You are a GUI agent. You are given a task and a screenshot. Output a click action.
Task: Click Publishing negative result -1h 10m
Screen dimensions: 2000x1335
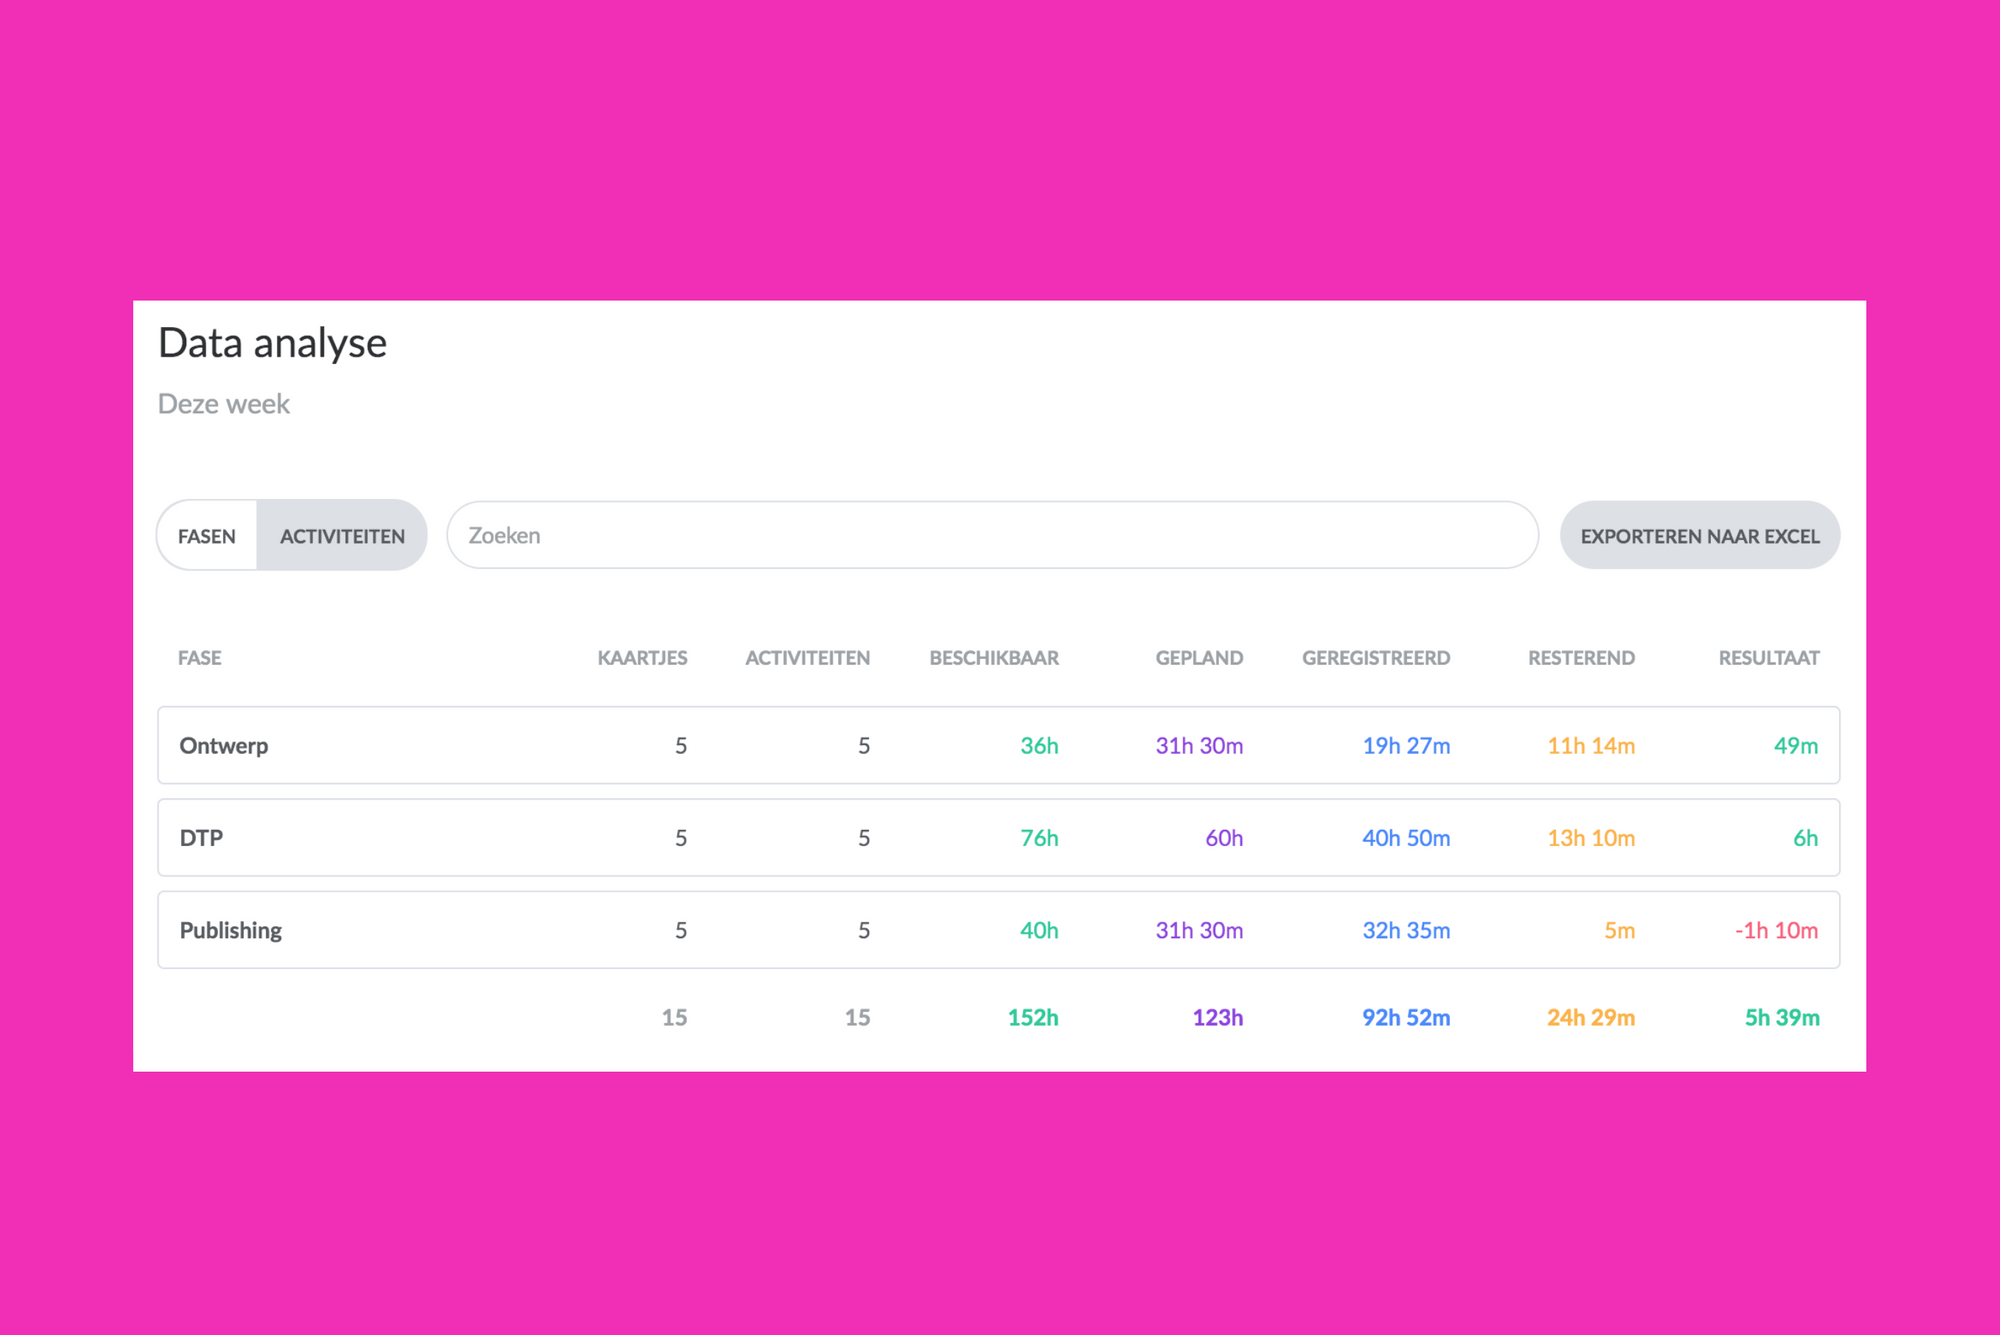1776,931
